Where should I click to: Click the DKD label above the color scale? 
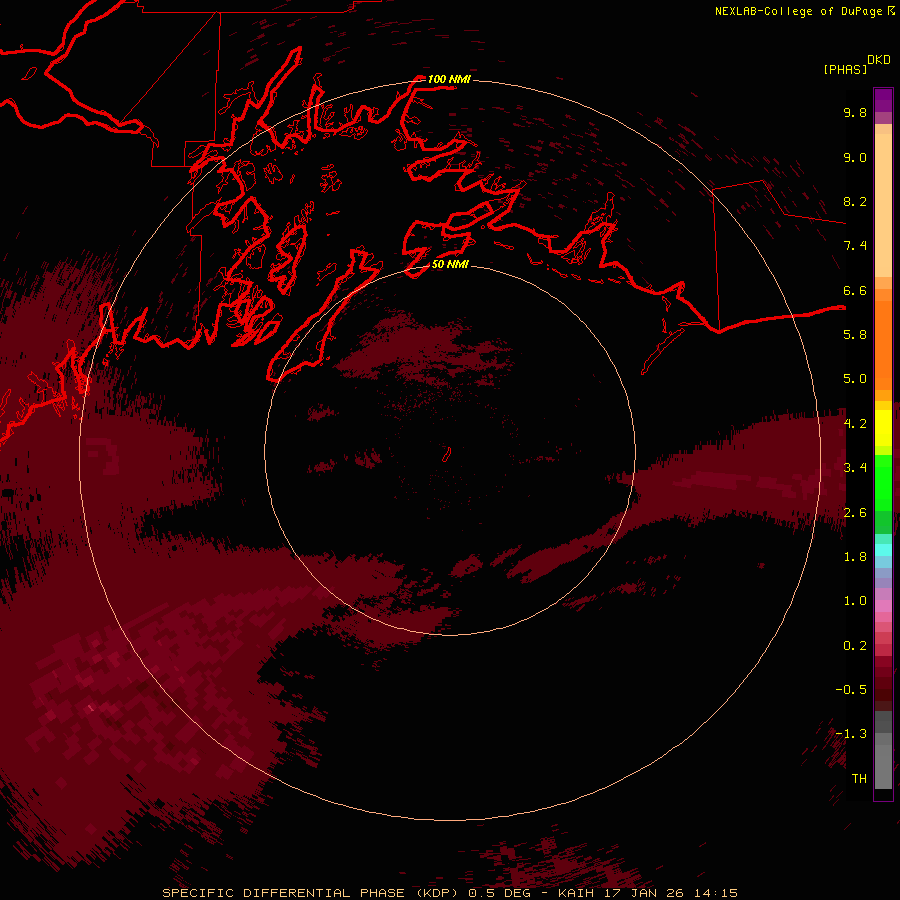(x=878, y=60)
